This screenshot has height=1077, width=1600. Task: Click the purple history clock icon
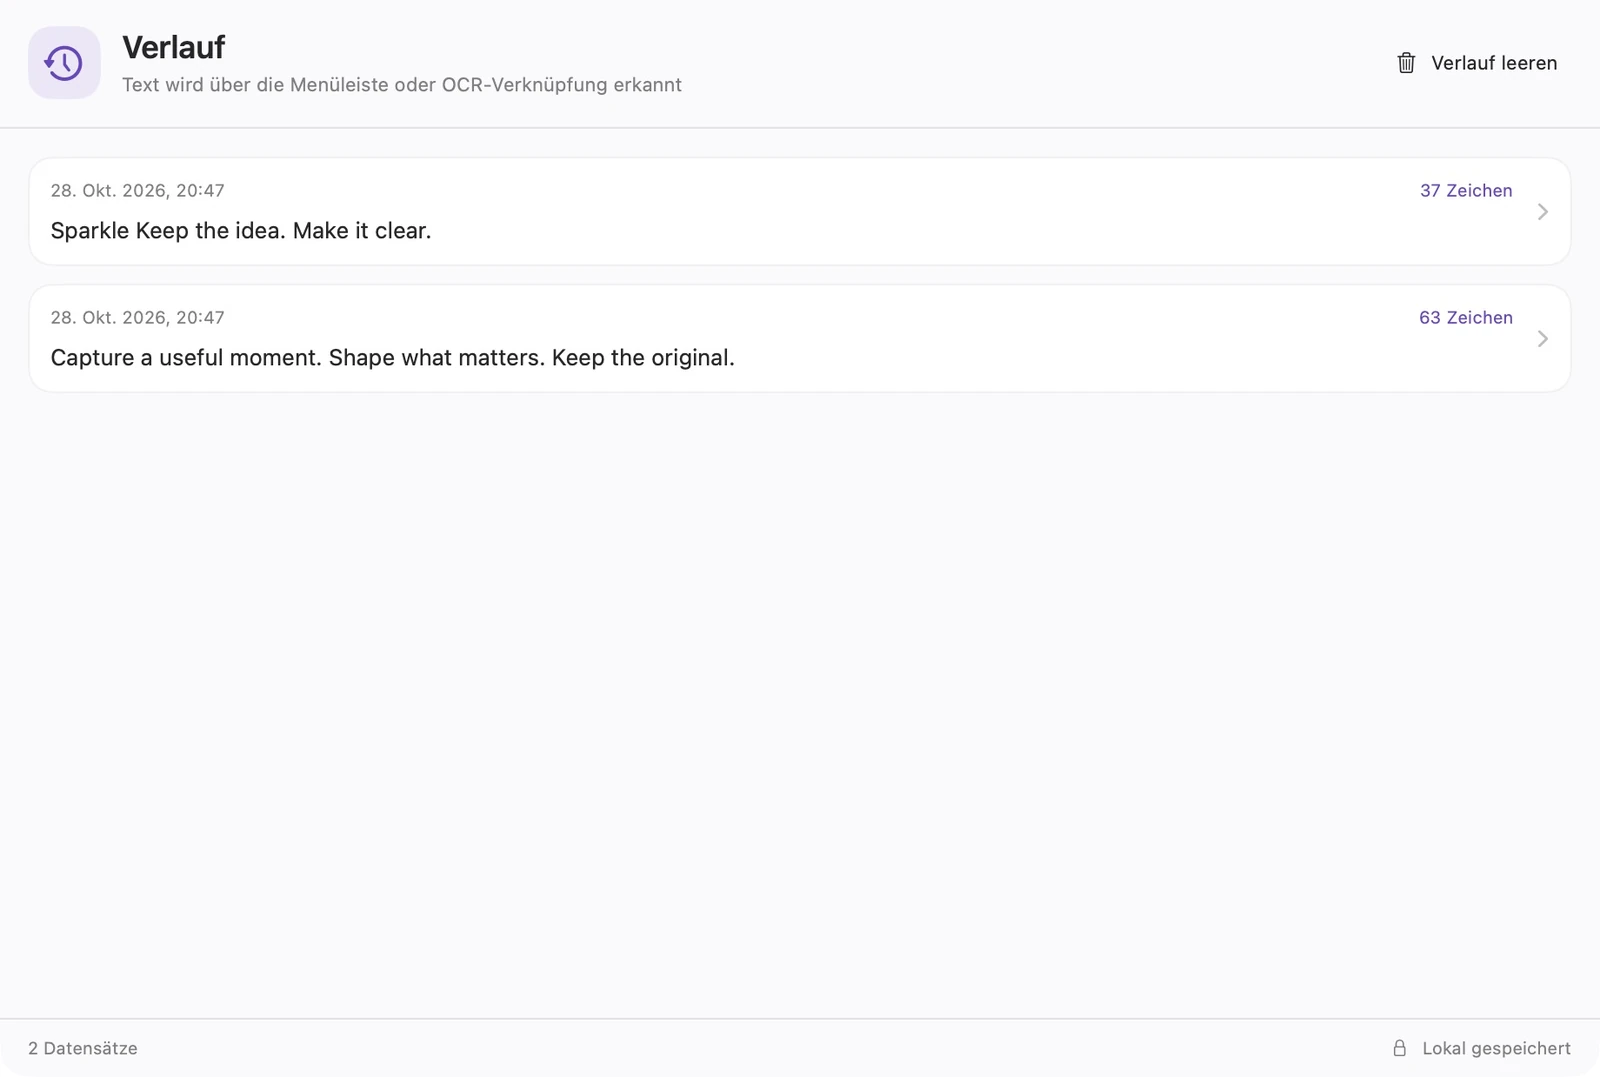(x=64, y=63)
